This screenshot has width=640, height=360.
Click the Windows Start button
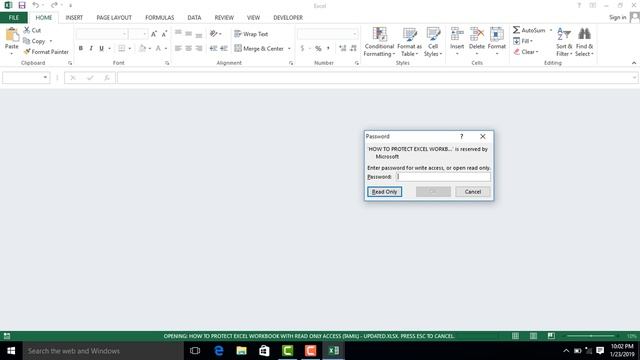[x=11, y=351]
